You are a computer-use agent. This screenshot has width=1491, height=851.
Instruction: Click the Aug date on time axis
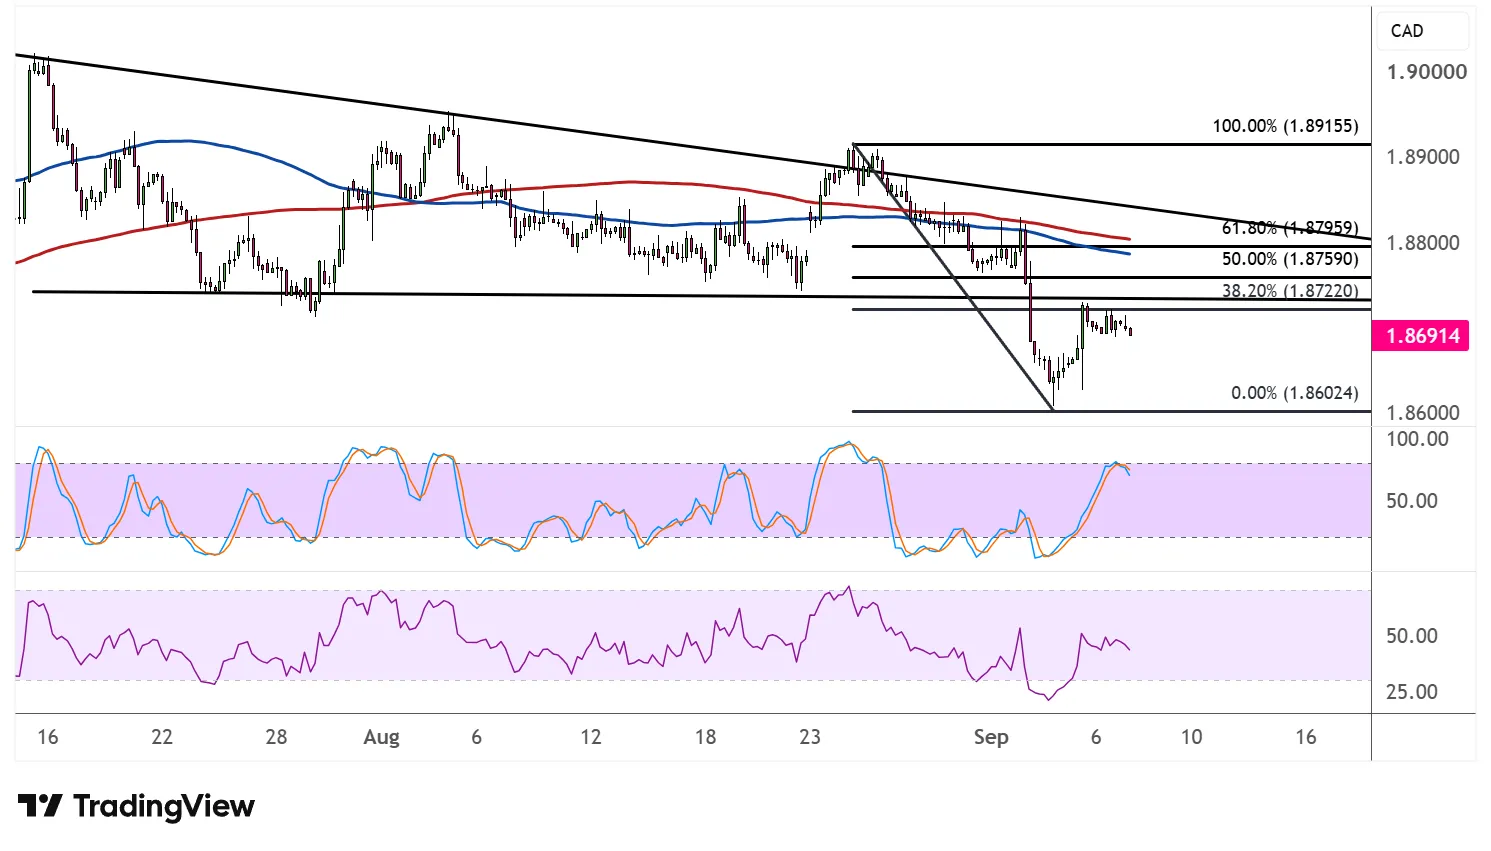click(x=381, y=737)
